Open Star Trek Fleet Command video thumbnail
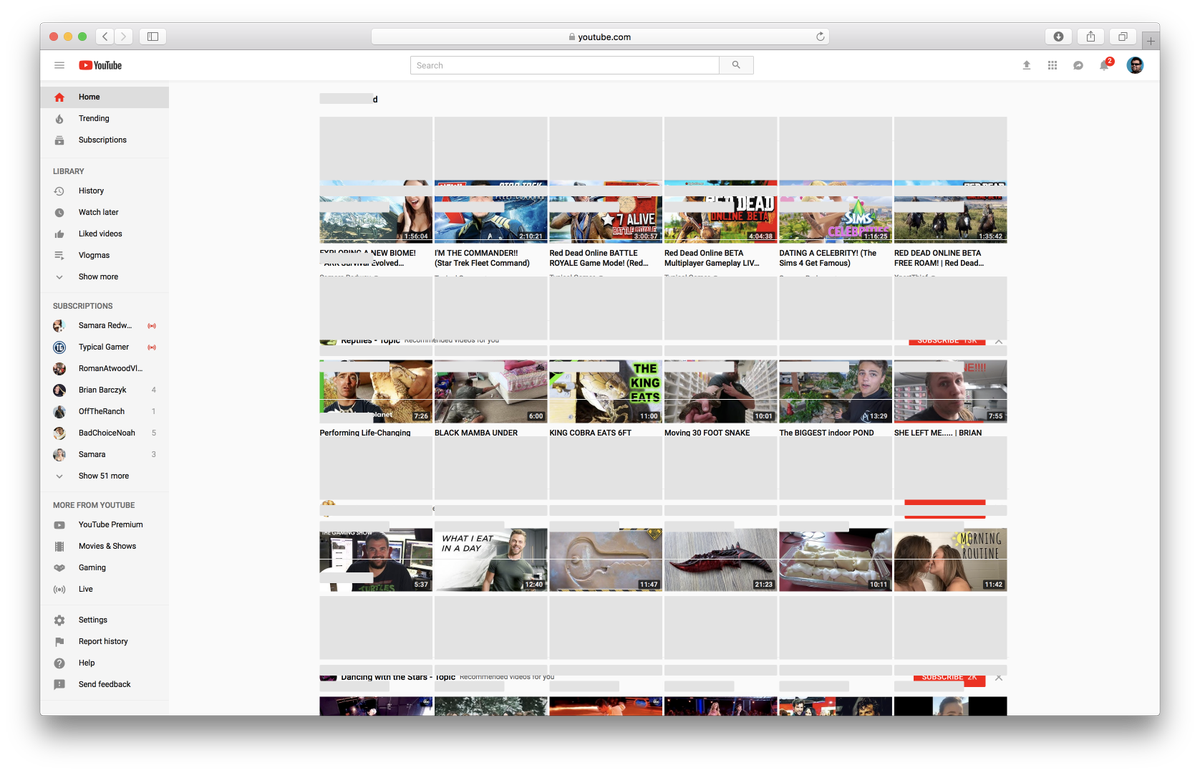Screen dimensions: 1200x773 (x=491, y=211)
